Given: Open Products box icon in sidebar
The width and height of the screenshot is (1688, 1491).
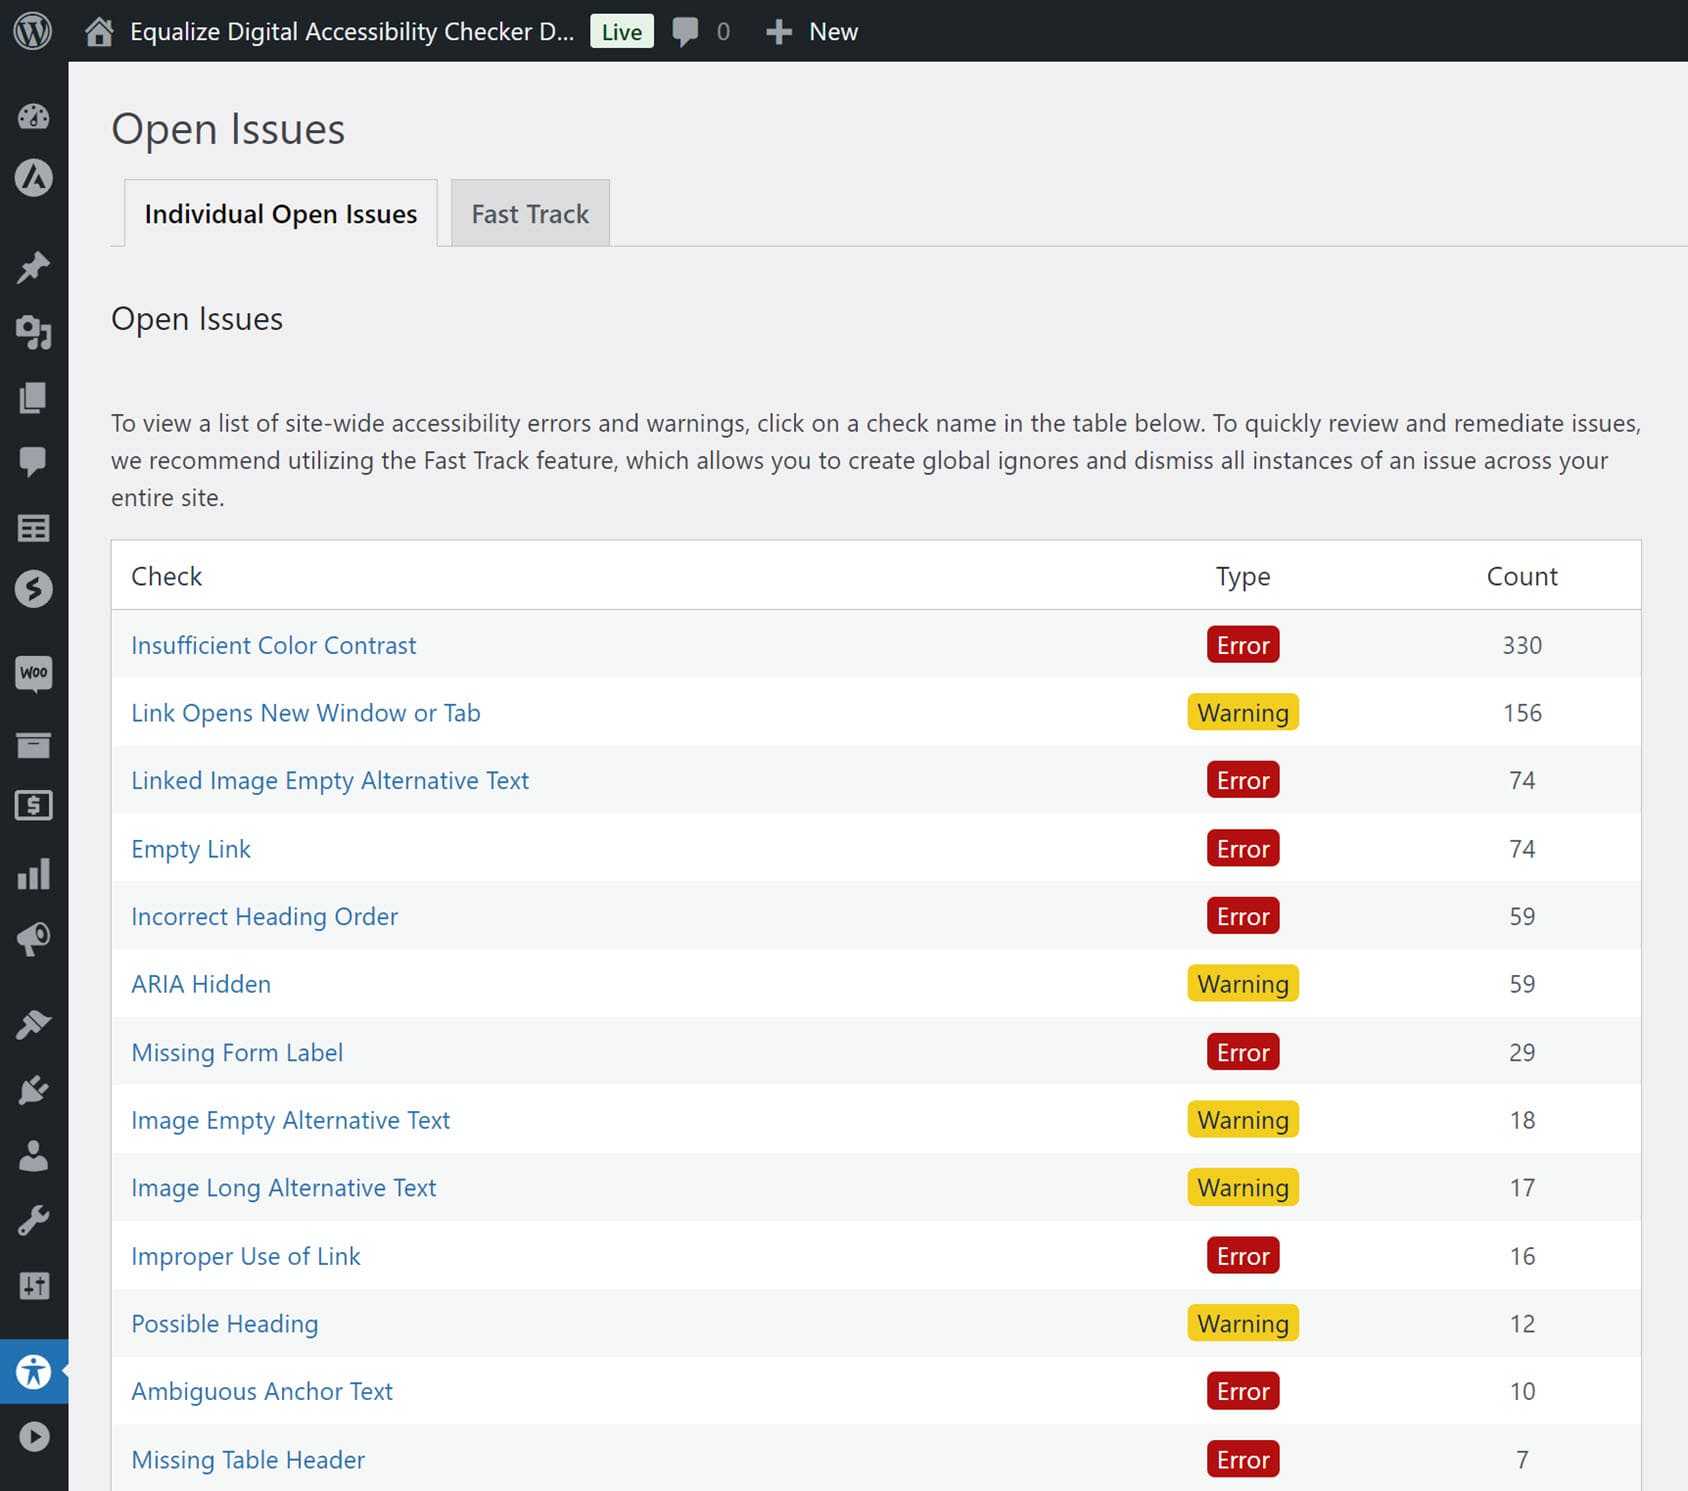Looking at the screenshot, I should tap(33, 745).
